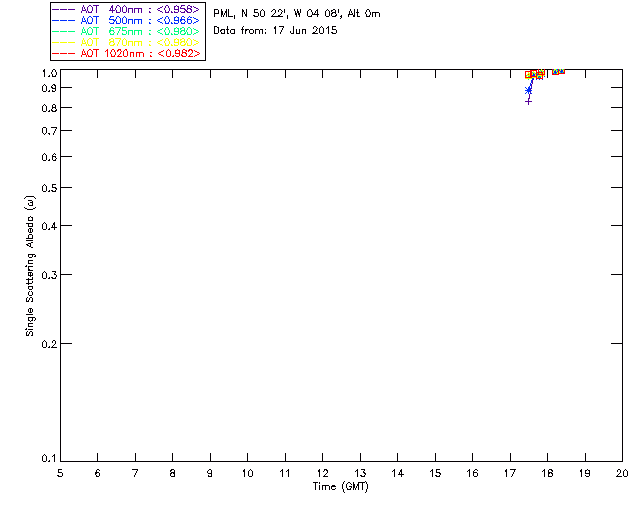Click the 'Single Scattering Albedo (ω)' axis title
640x512 pixels.
click(30, 266)
